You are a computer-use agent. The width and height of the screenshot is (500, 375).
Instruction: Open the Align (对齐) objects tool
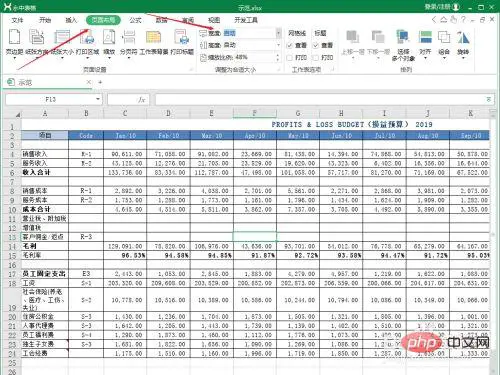(x=425, y=44)
